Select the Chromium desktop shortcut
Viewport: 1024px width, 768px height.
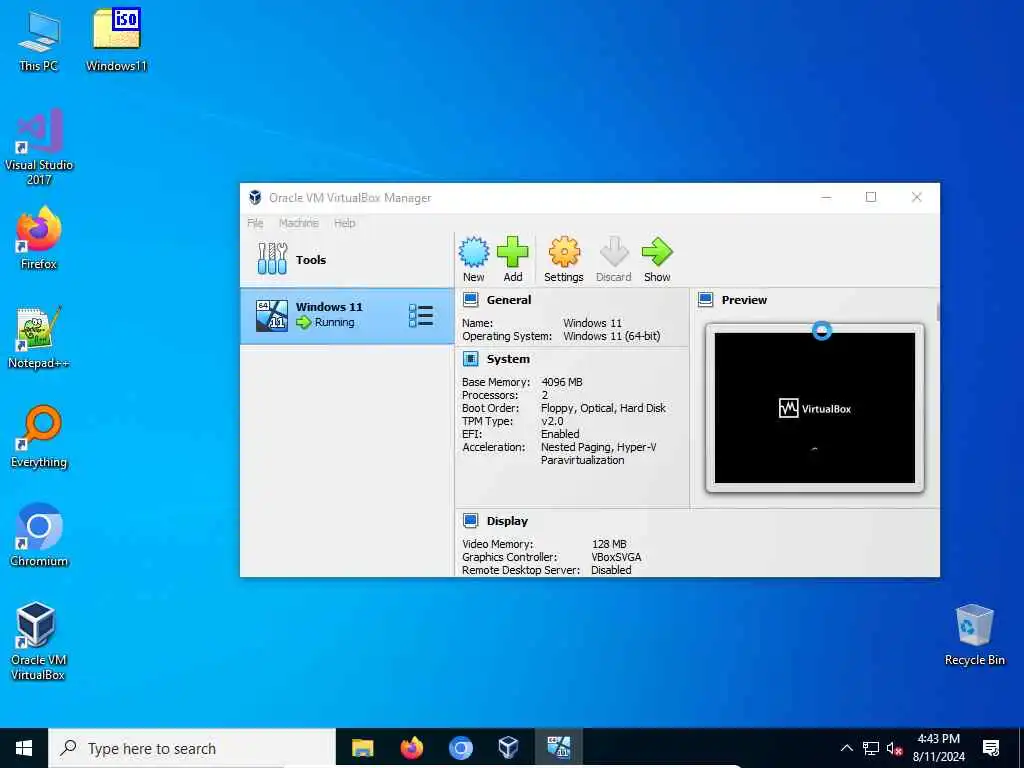pyautogui.click(x=39, y=536)
